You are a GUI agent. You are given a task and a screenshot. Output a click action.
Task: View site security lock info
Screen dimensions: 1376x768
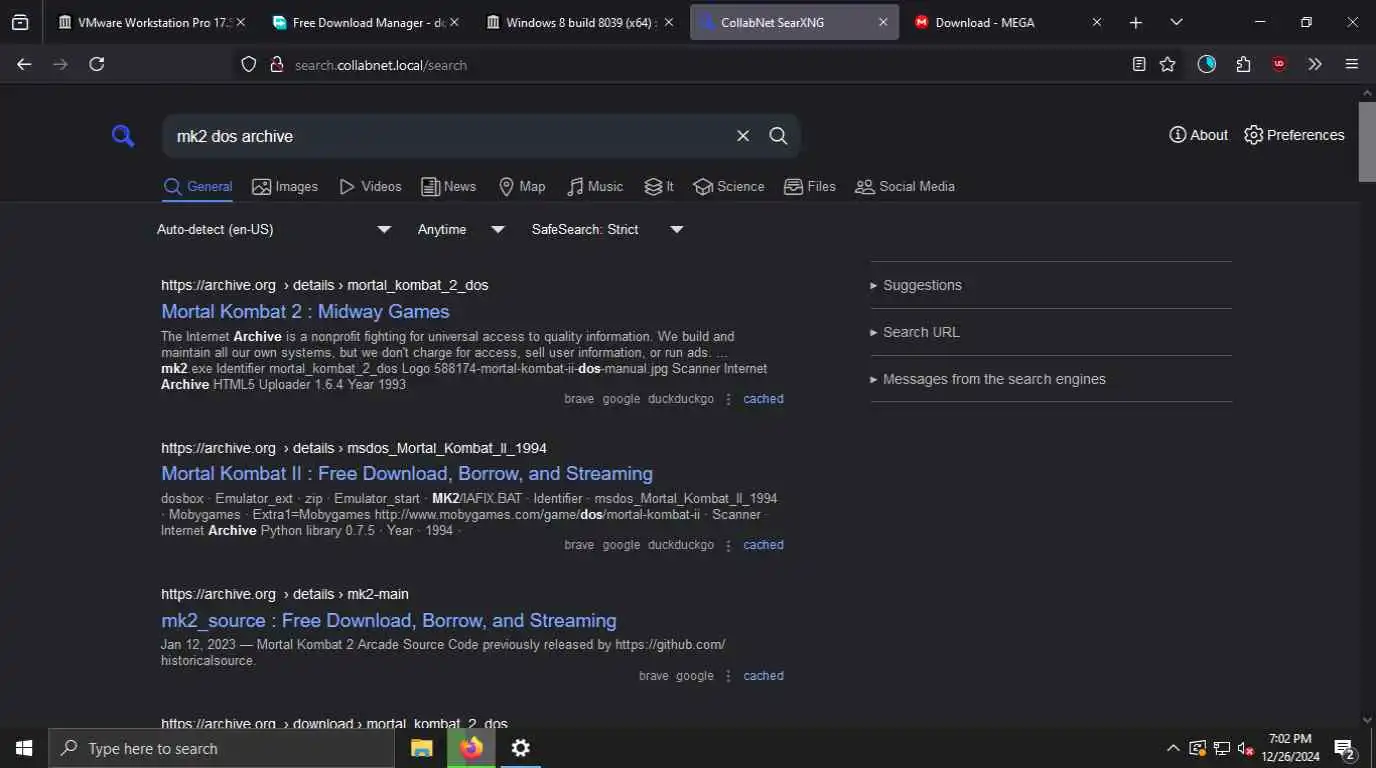pos(277,65)
